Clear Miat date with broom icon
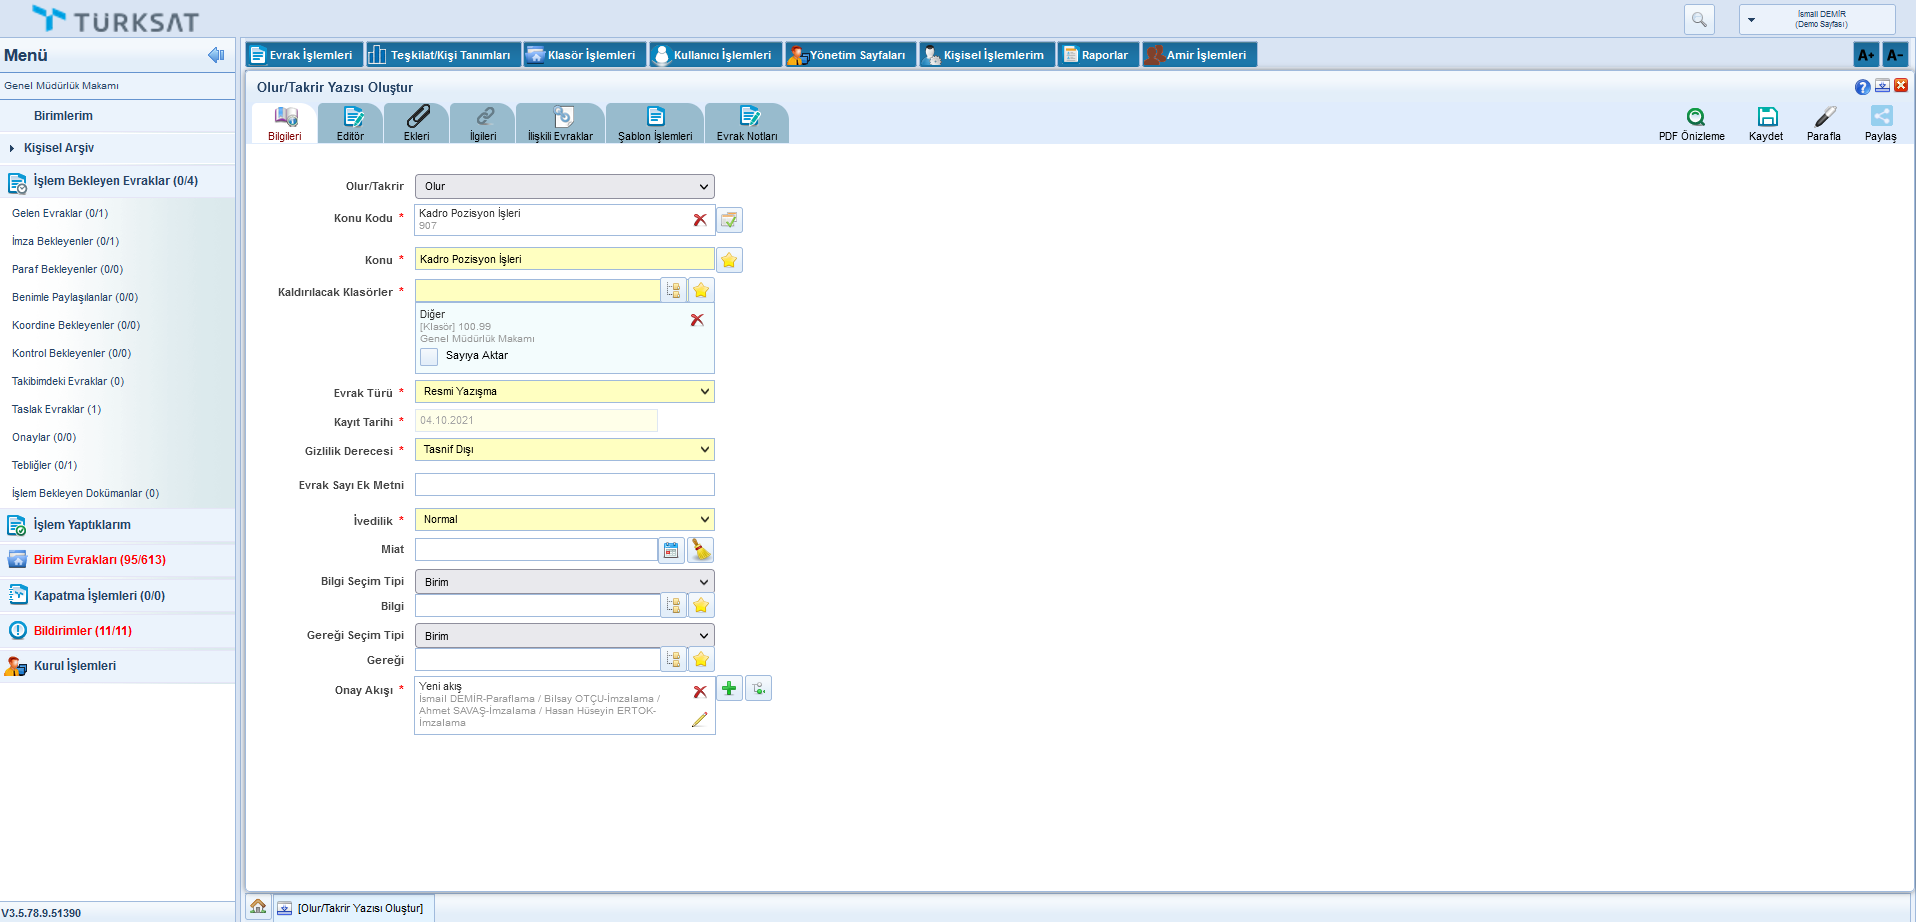Viewport: 1916px width, 922px height. [701, 550]
